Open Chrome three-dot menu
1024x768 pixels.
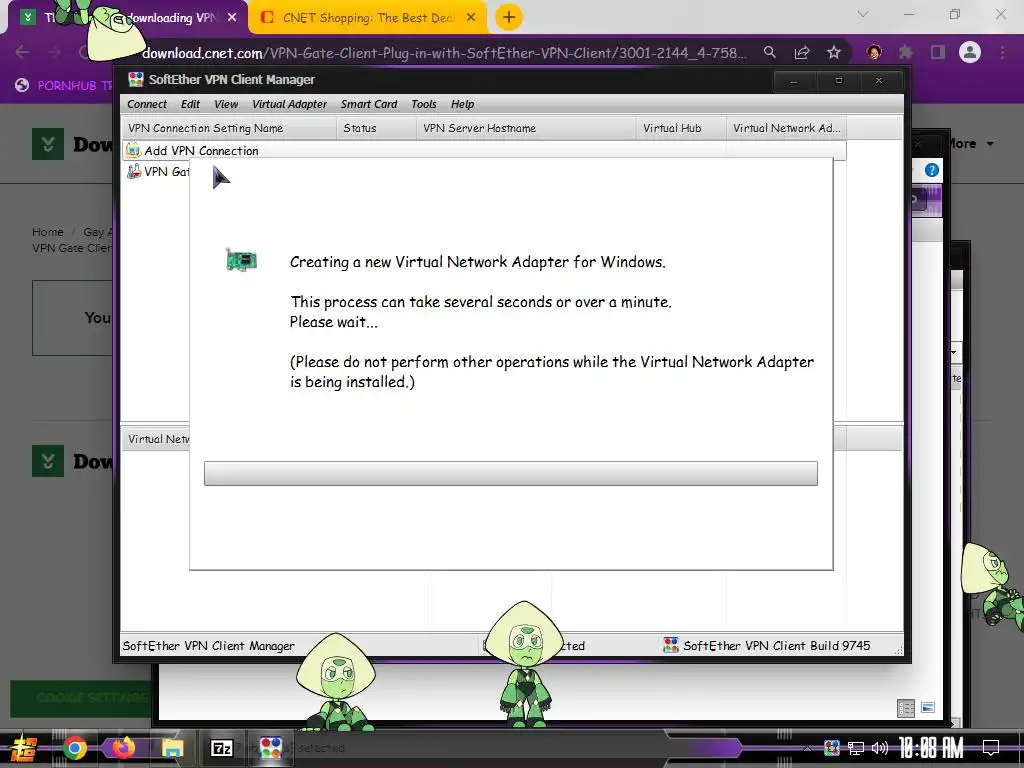coord(1002,52)
